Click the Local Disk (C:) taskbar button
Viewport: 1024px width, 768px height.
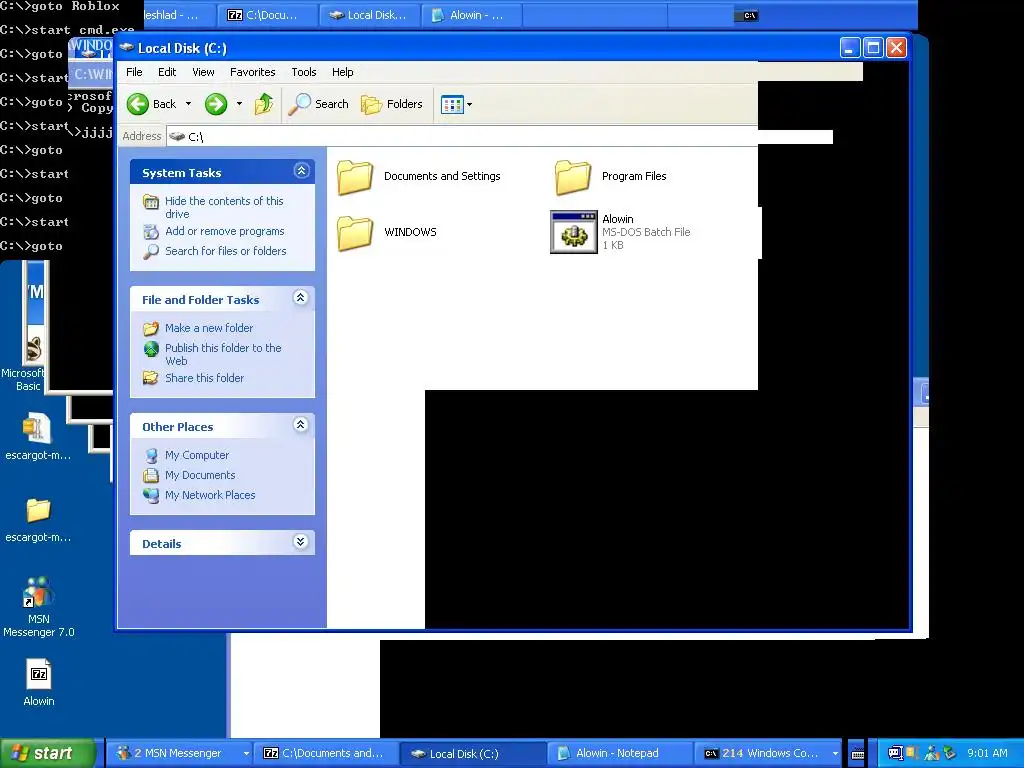472,753
